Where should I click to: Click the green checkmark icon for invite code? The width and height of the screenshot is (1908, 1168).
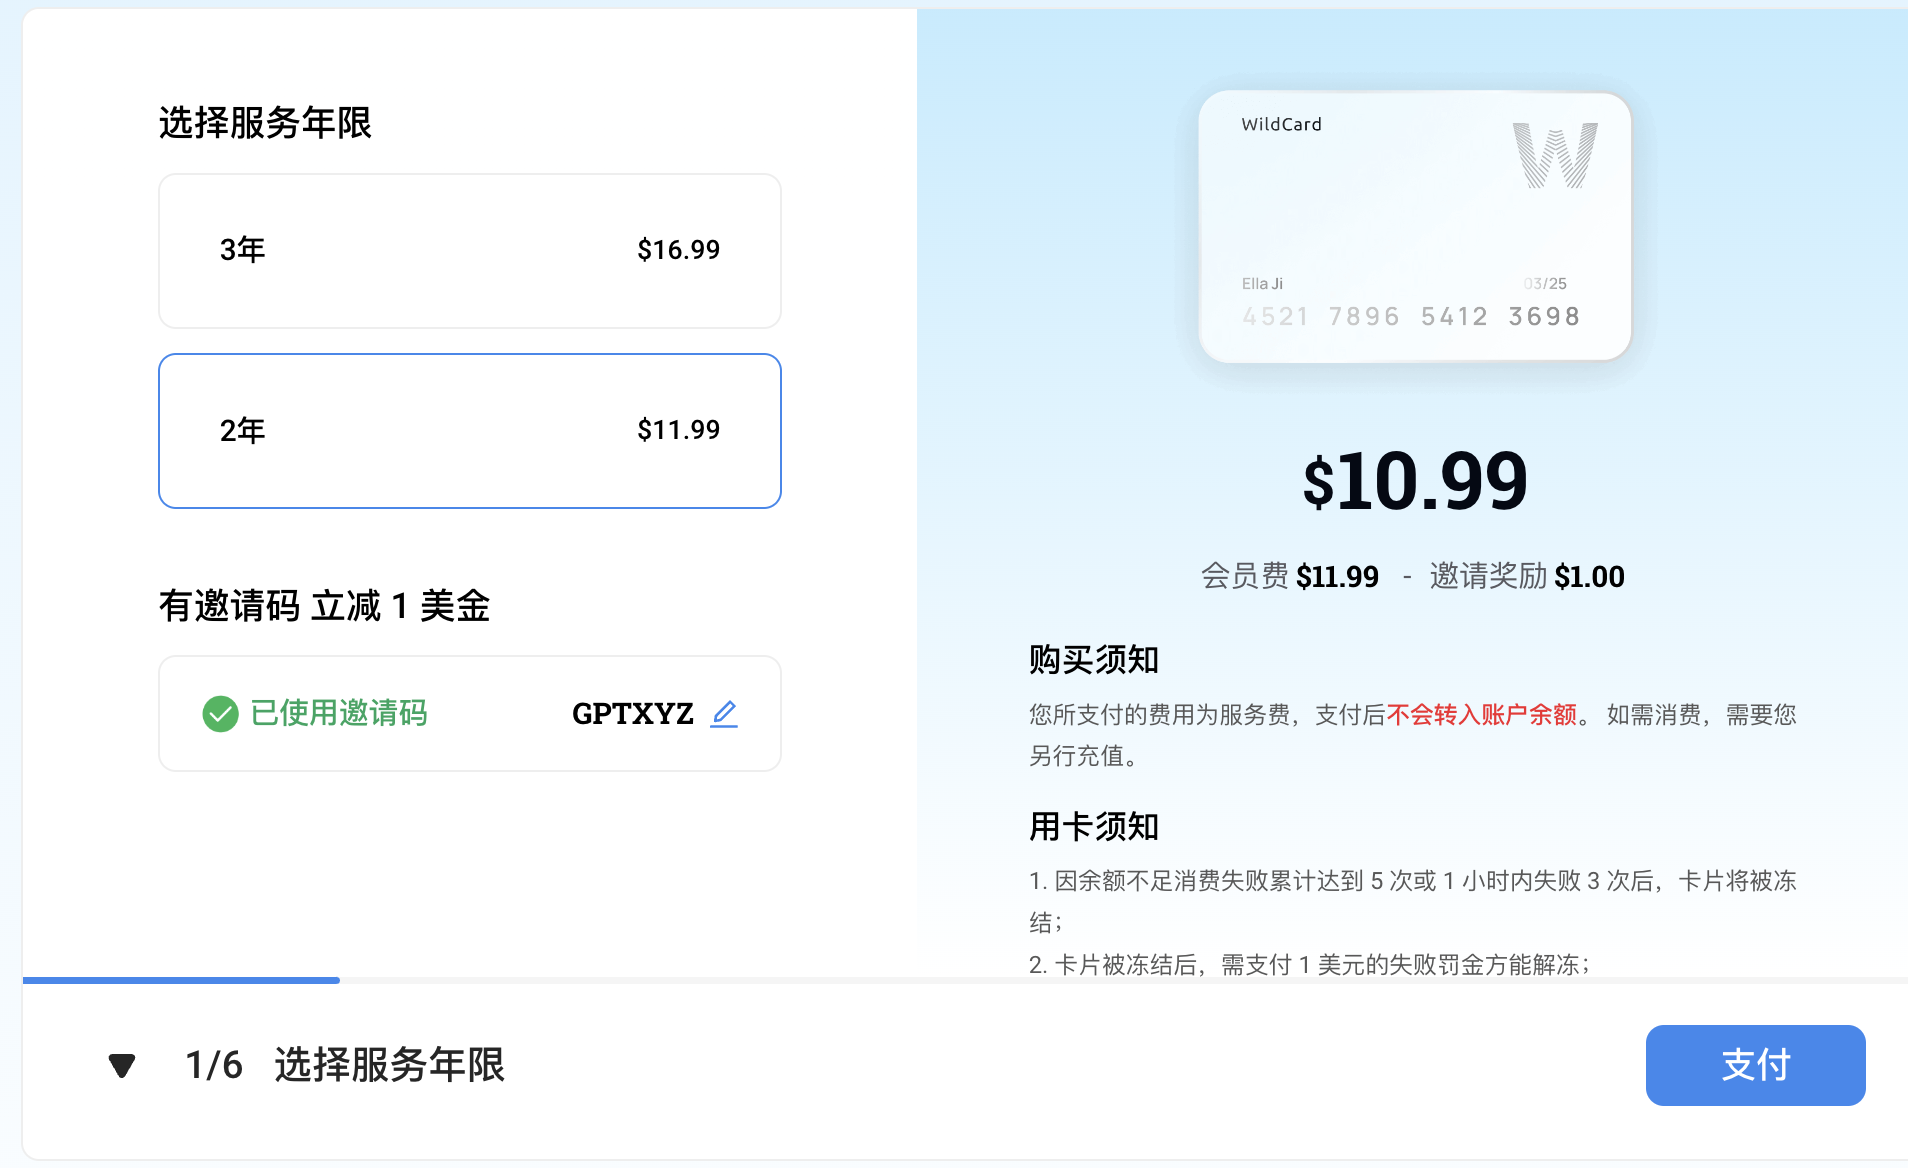220,714
